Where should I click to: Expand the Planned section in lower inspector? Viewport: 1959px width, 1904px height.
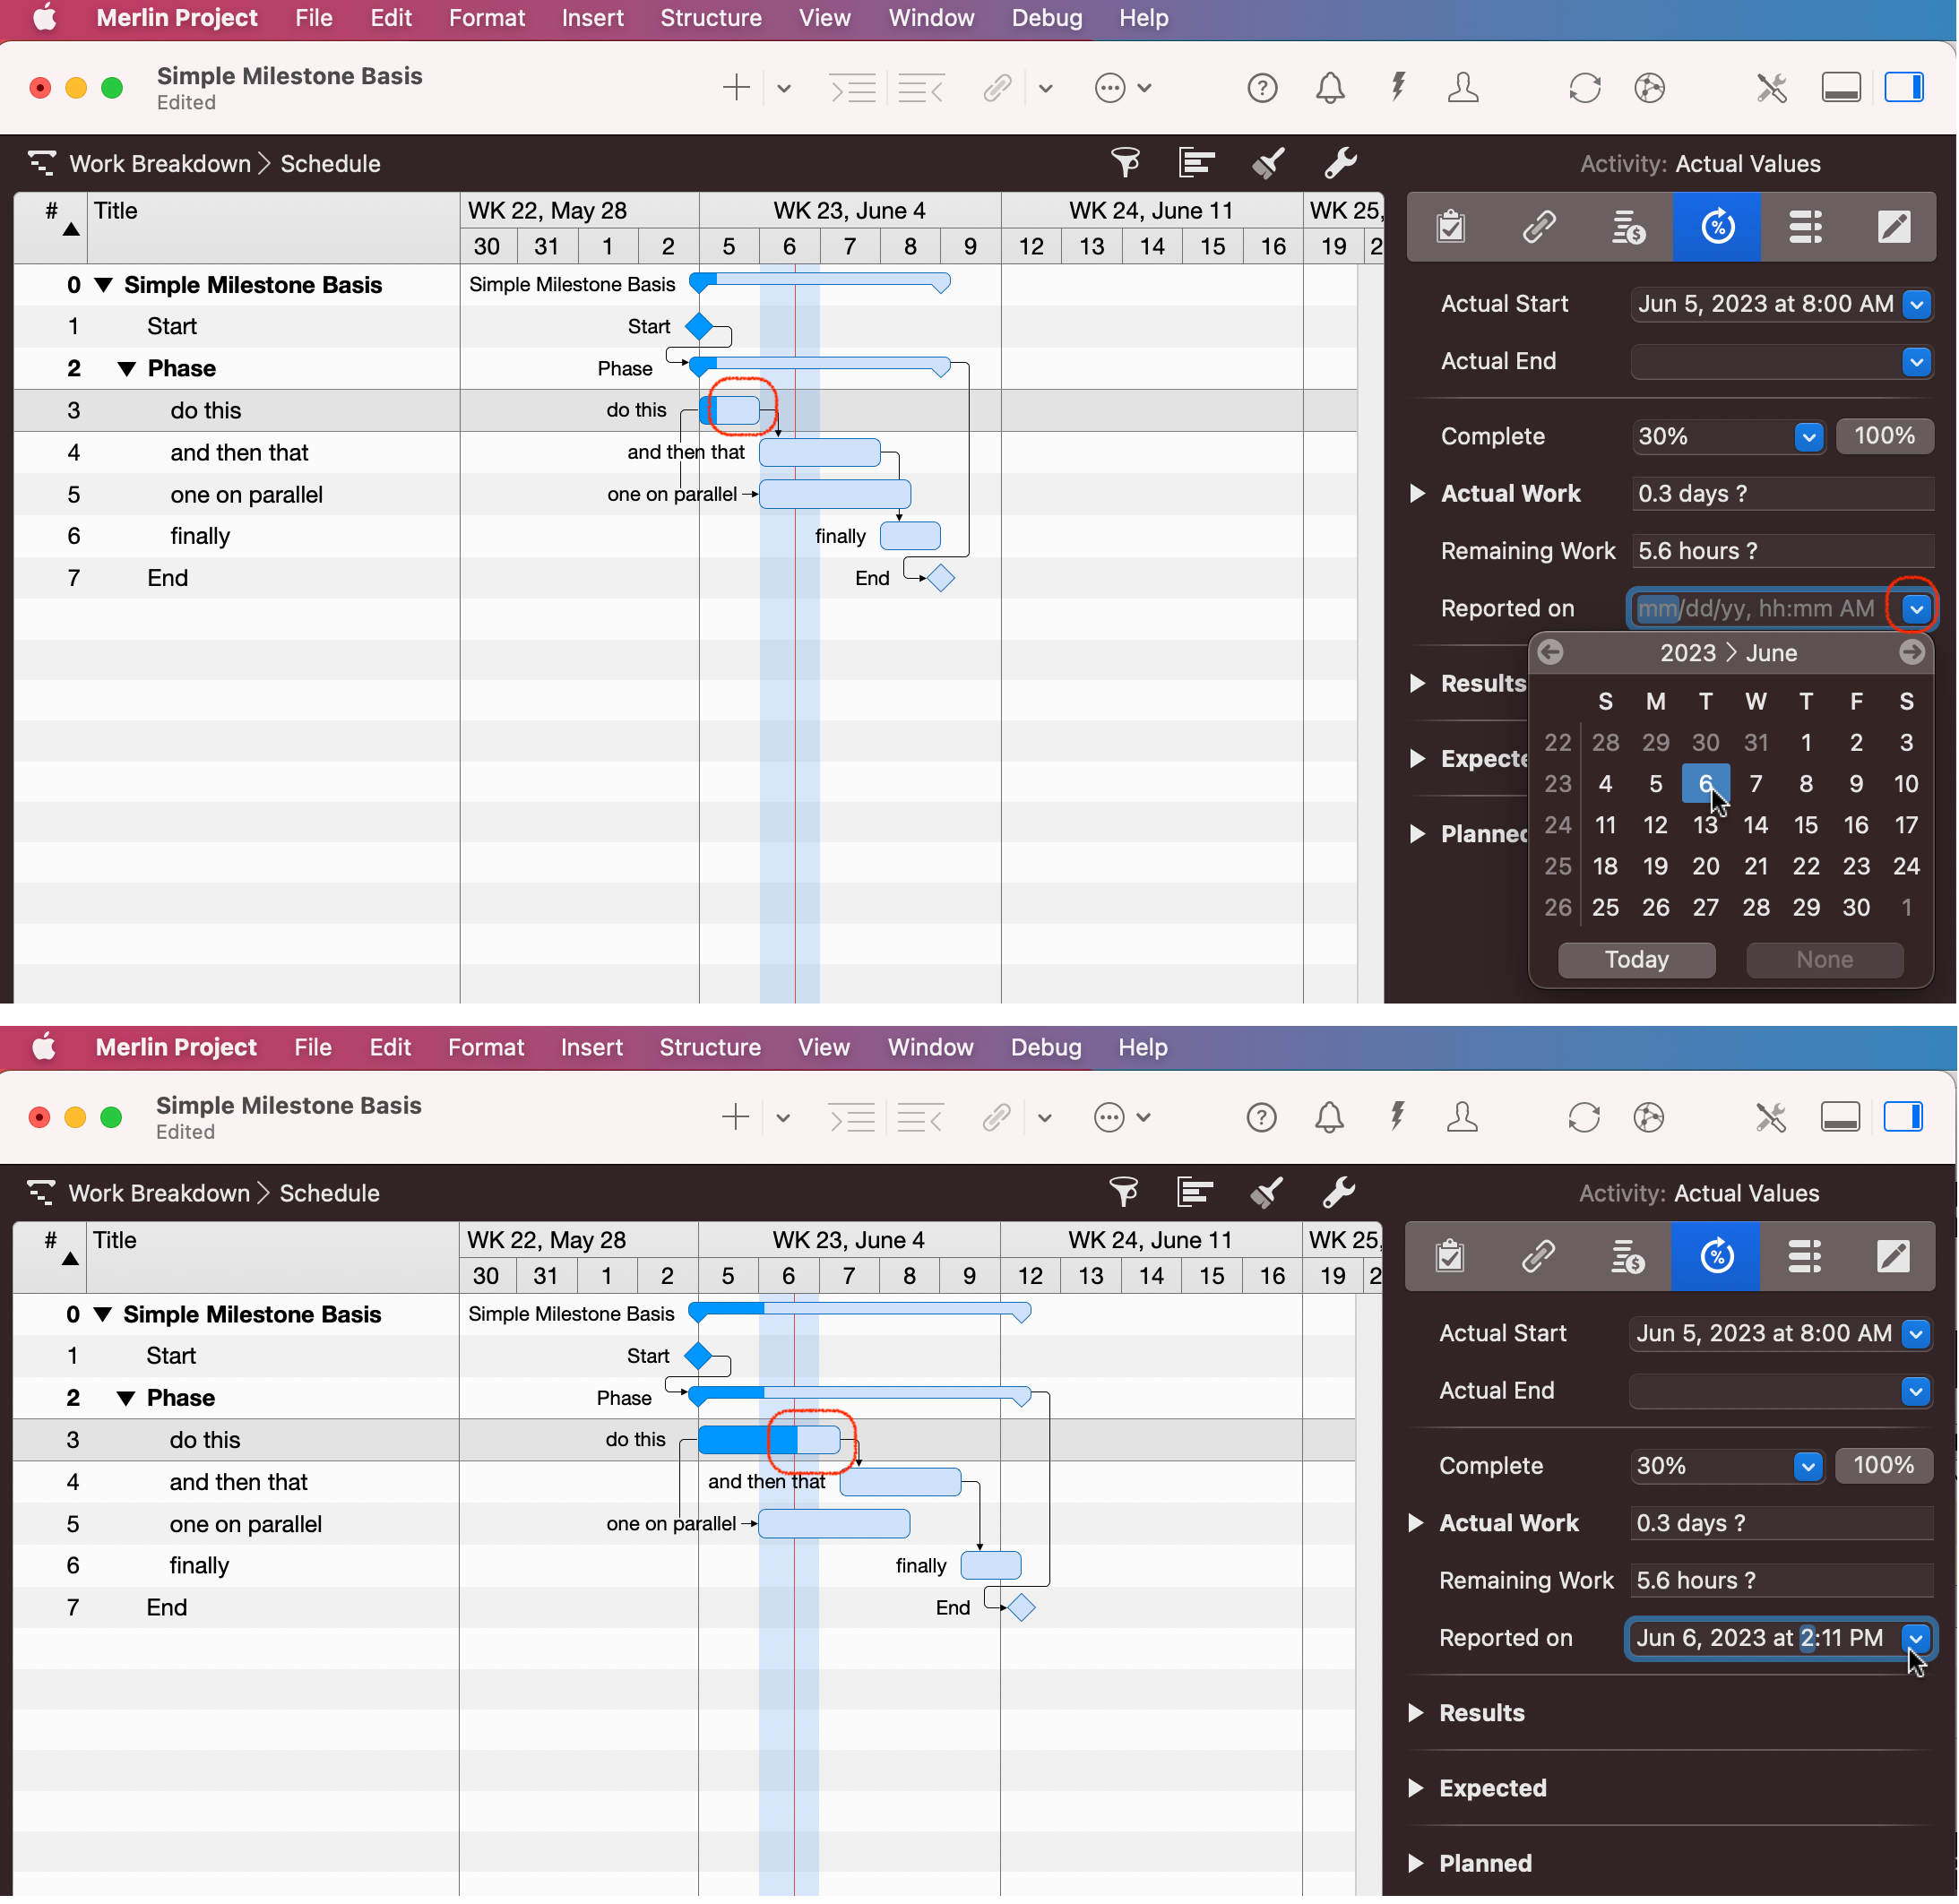point(1417,1864)
